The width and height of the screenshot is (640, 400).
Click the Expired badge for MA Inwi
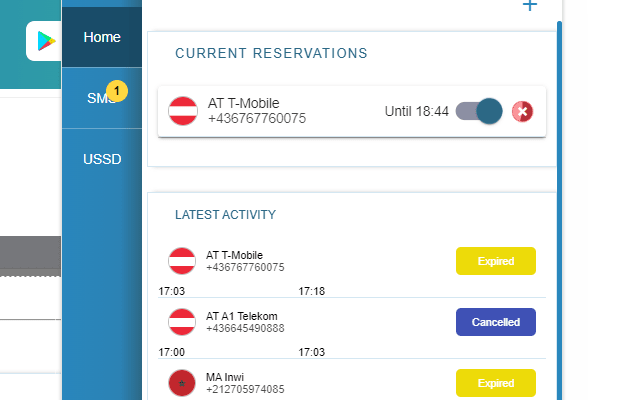coord(495,383)
